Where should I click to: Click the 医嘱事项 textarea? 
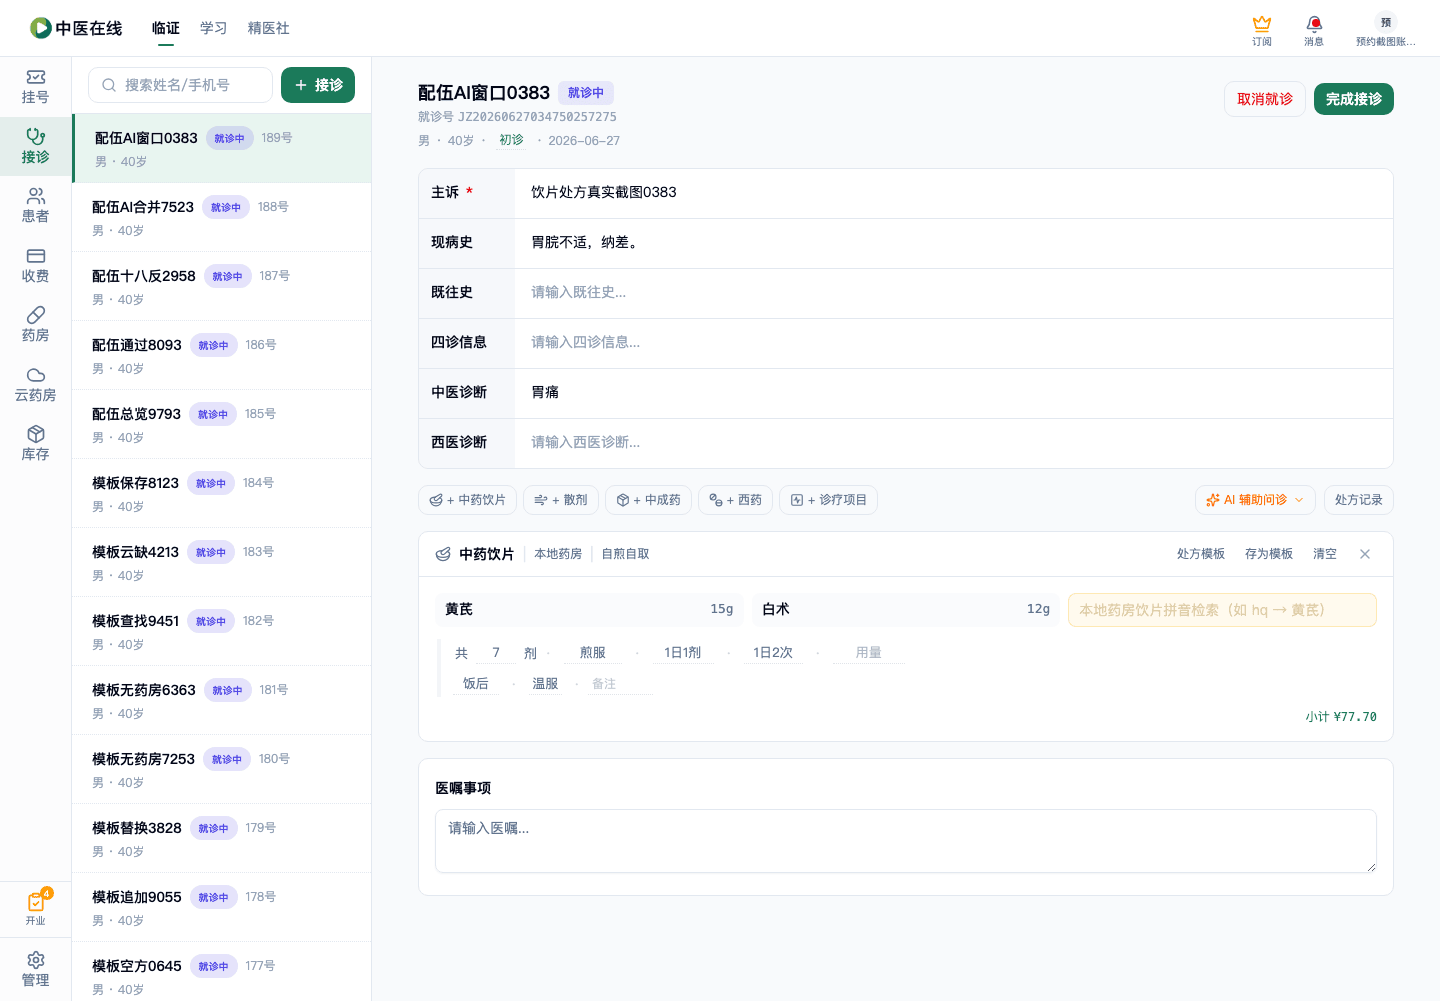click(906, 841)
